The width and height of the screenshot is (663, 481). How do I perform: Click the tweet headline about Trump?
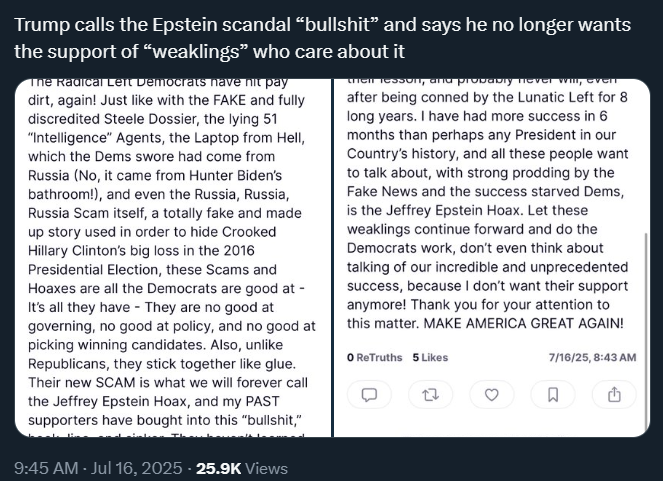tap(322, 38)
